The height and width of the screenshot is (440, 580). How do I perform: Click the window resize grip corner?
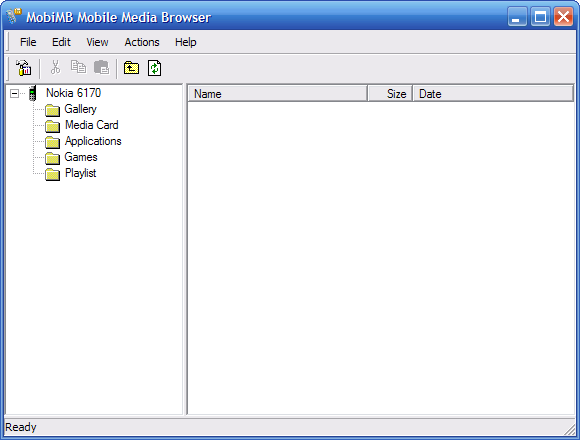(x=569, y=430)
